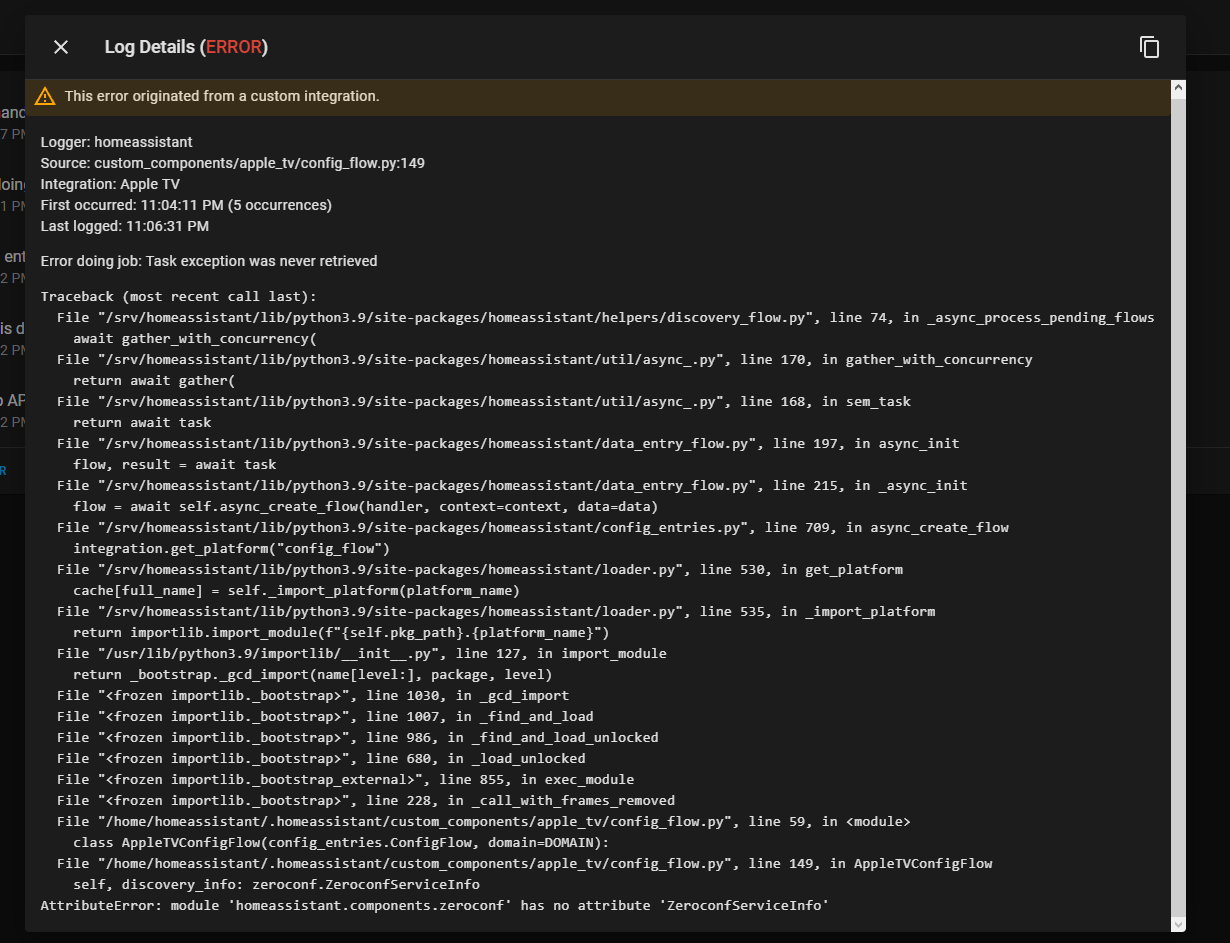This screenshot has height=943, width=1230.
Task: Click the scrollbar up arrow
Action: (x=1177, y=88)
